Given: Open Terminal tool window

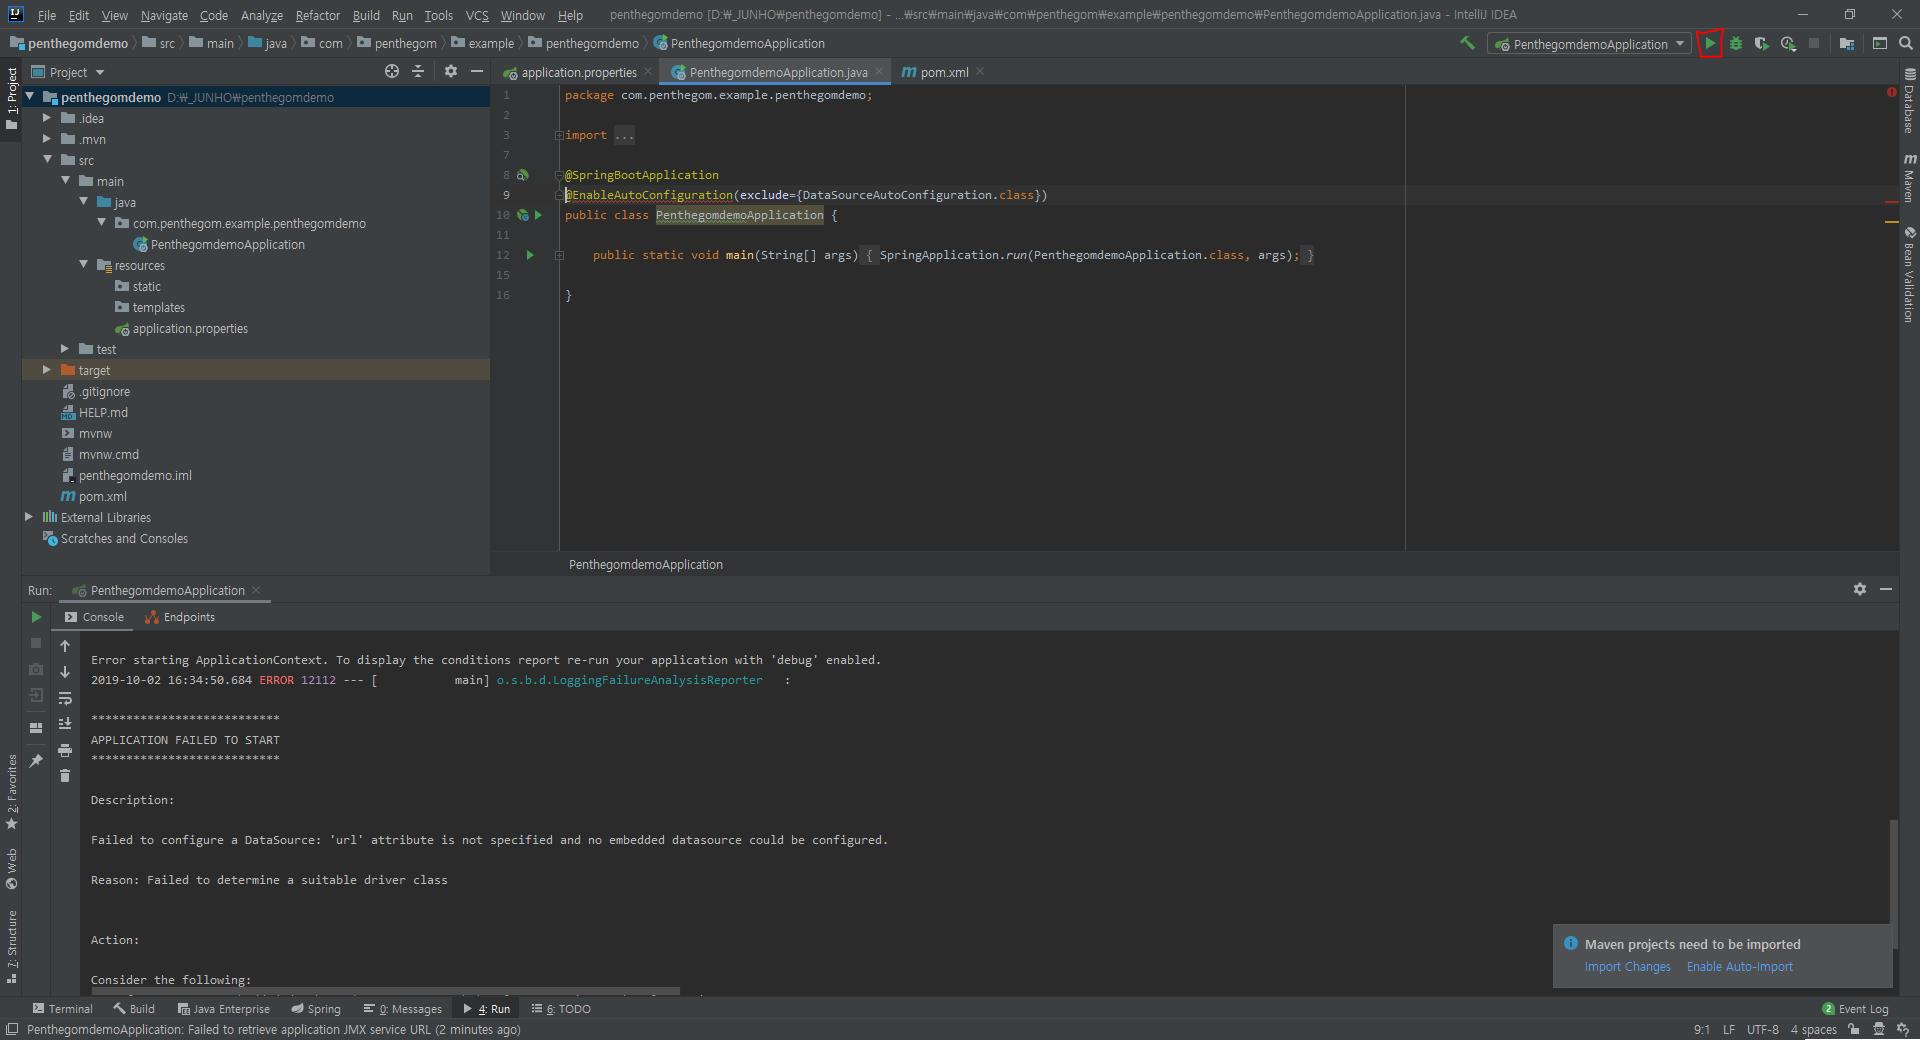Looking at the screenshot, I should coord(62,1009).
